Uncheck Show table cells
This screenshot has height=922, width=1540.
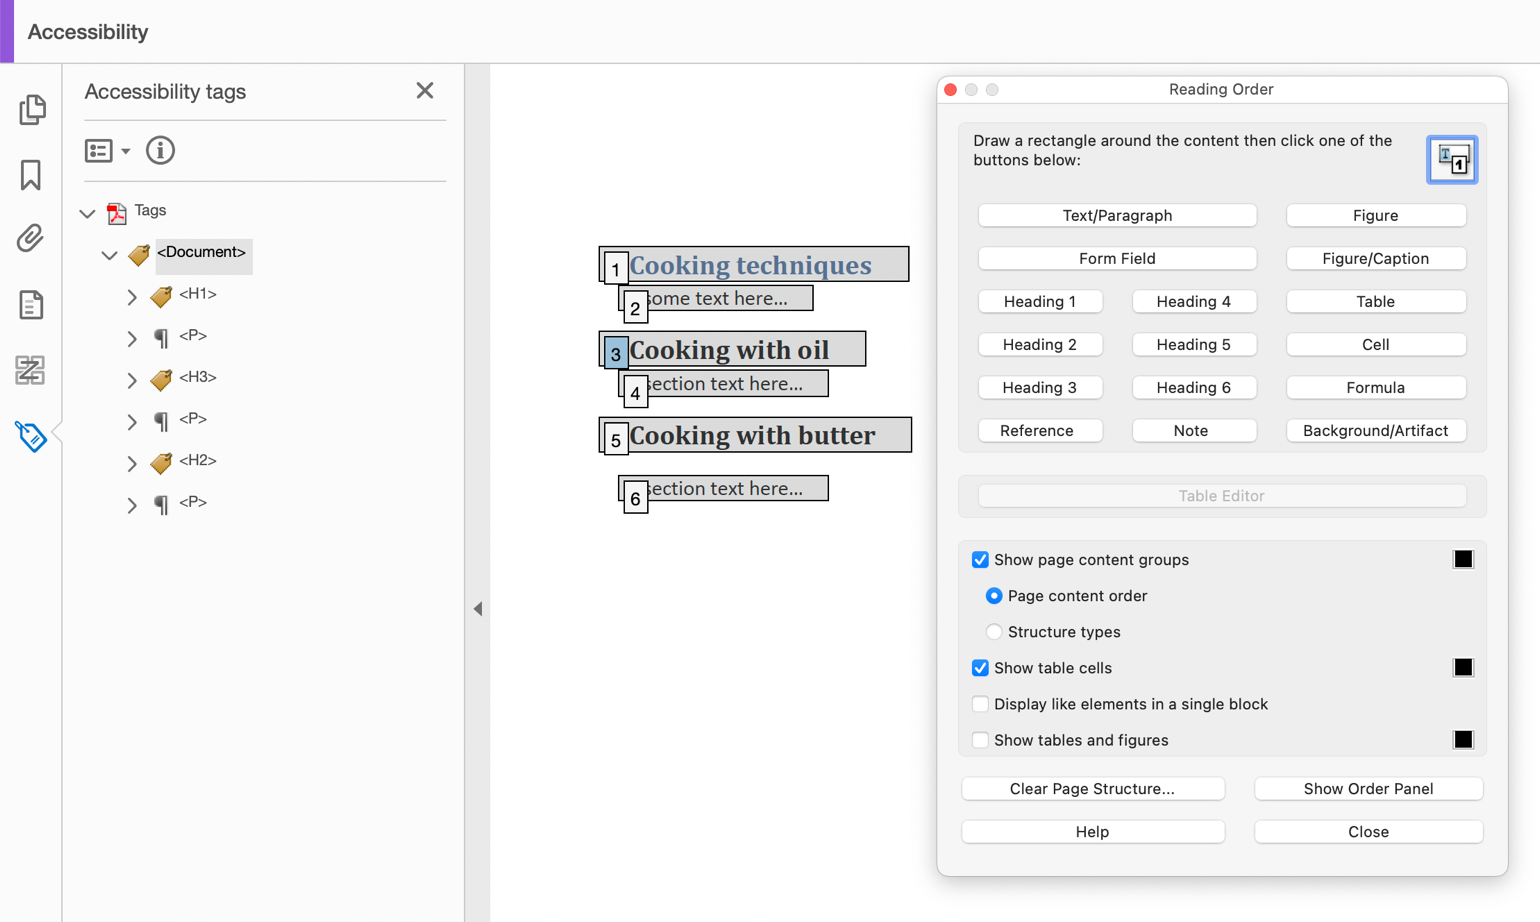[980, 667]
